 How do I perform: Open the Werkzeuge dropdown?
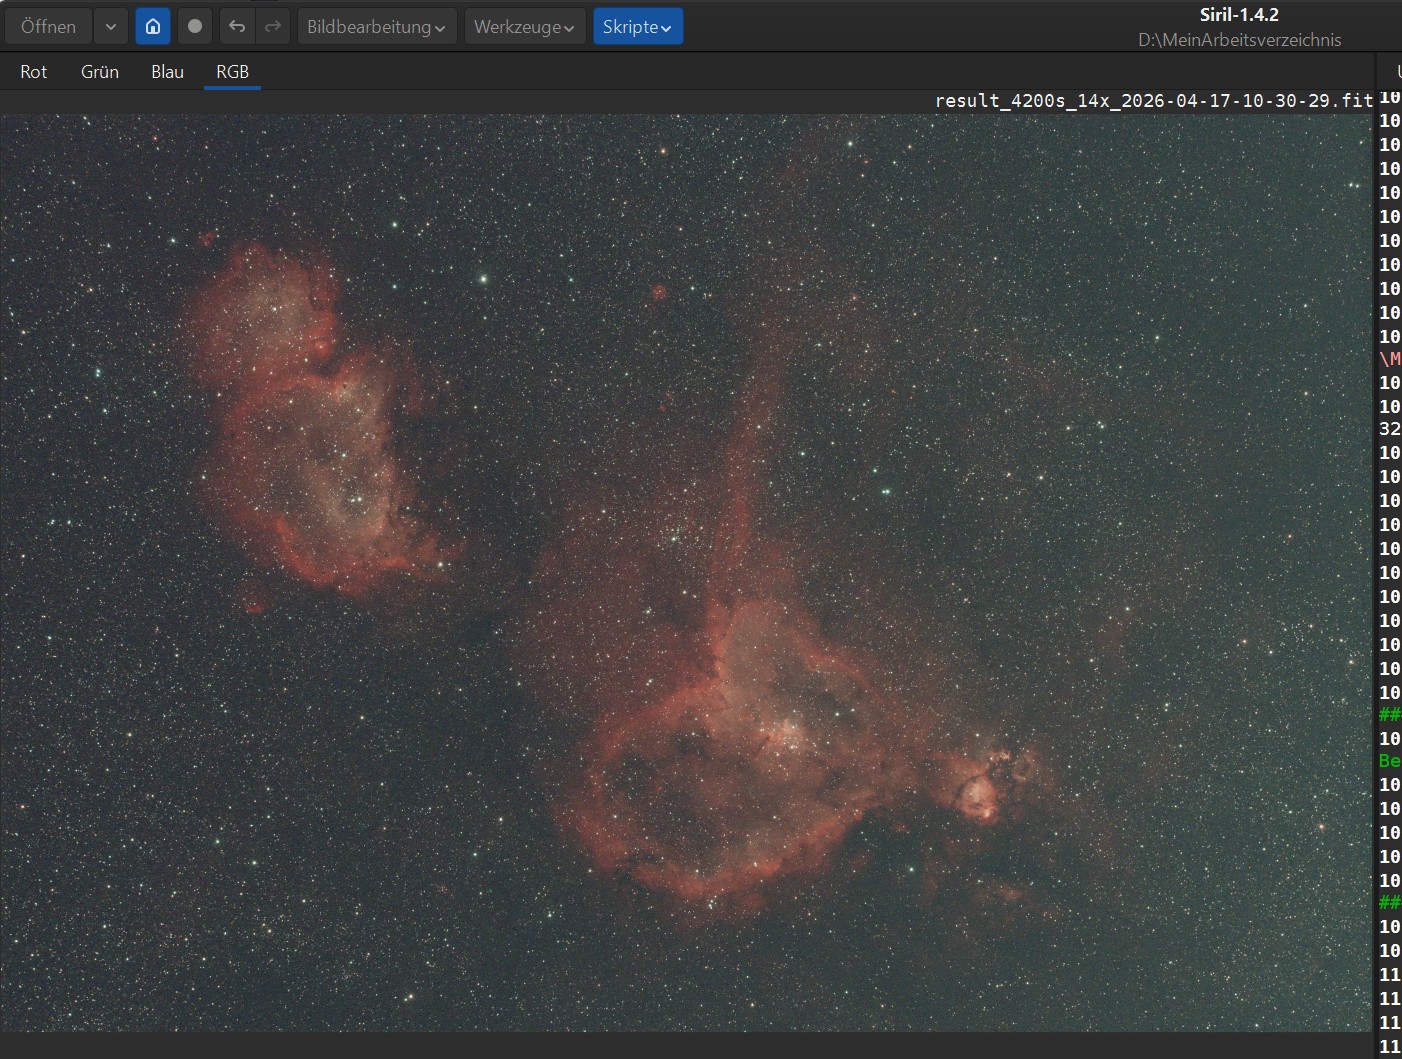(524, 27)
